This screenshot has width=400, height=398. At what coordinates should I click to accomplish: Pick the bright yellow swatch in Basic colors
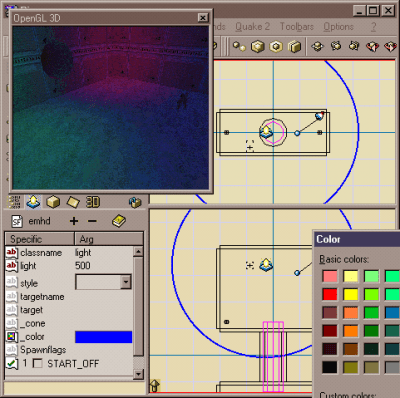point(350,294)
